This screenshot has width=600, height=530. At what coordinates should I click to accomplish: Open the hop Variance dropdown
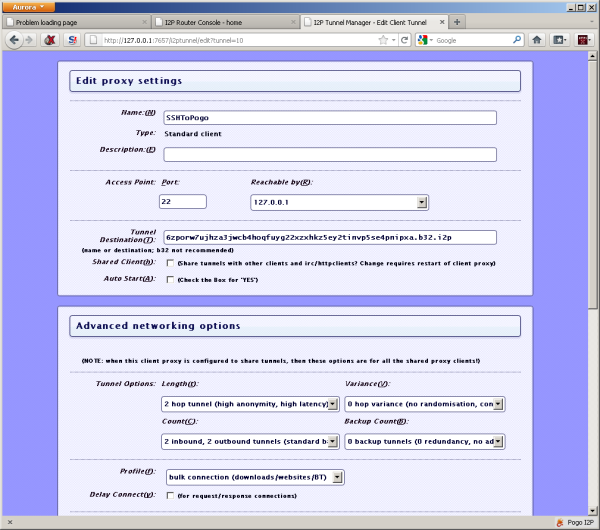425,404
